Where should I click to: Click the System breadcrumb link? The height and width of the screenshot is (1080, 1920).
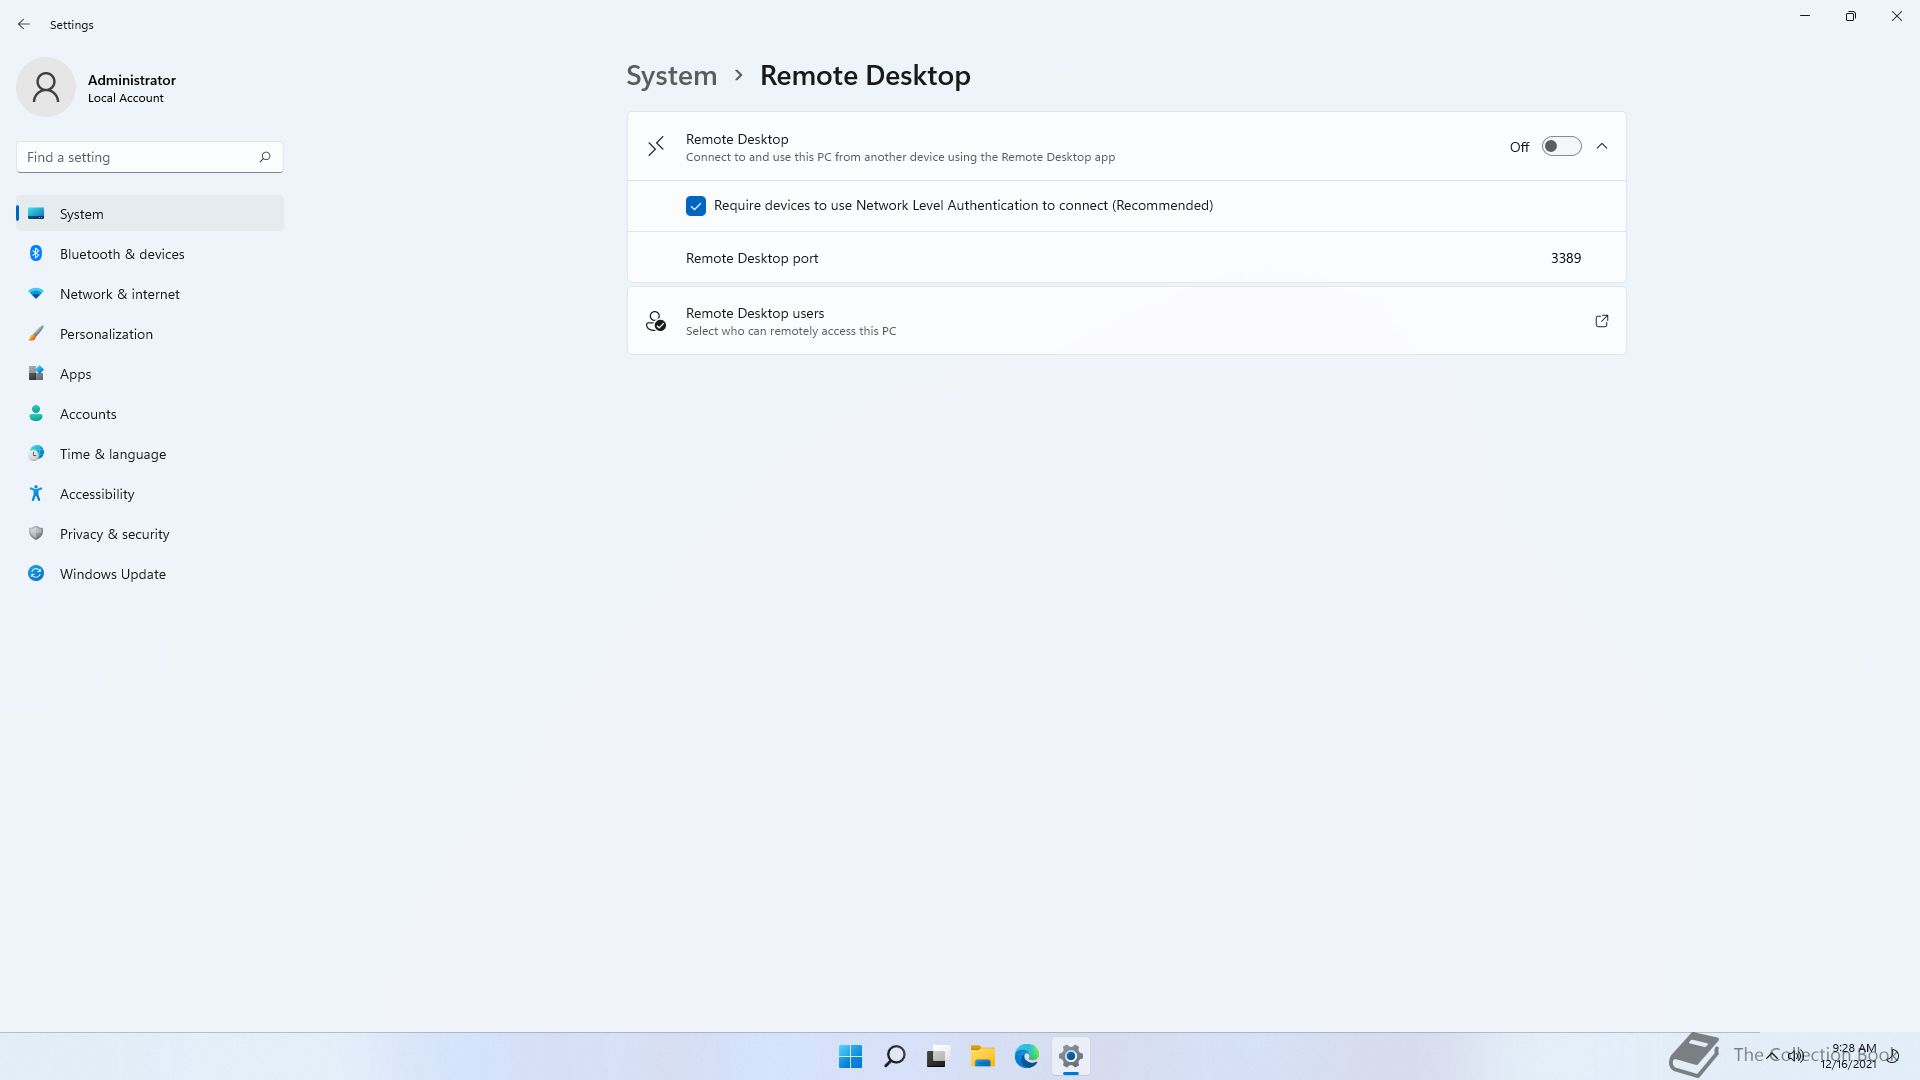point(671,76)
